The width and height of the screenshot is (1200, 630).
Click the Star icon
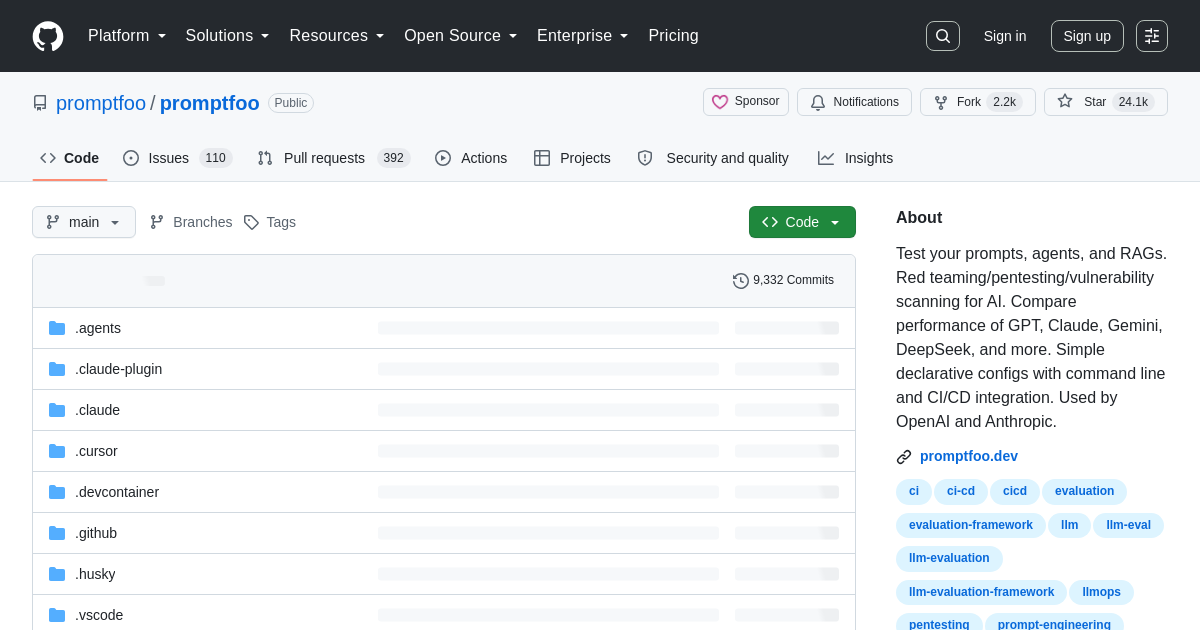(x=1065, y=101)
